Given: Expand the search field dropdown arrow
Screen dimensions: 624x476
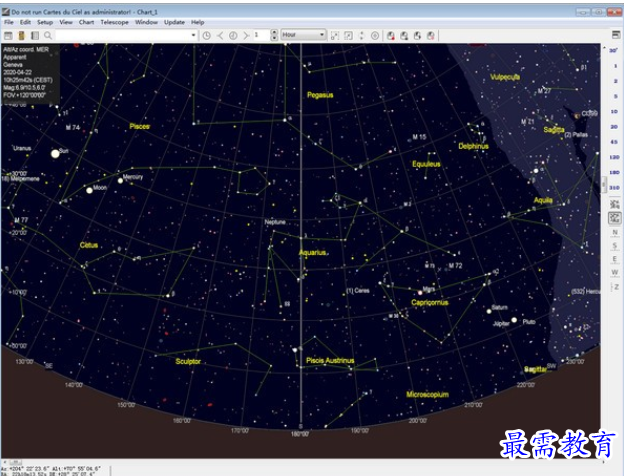Looking at the screenshot, I should pos(193,35).
